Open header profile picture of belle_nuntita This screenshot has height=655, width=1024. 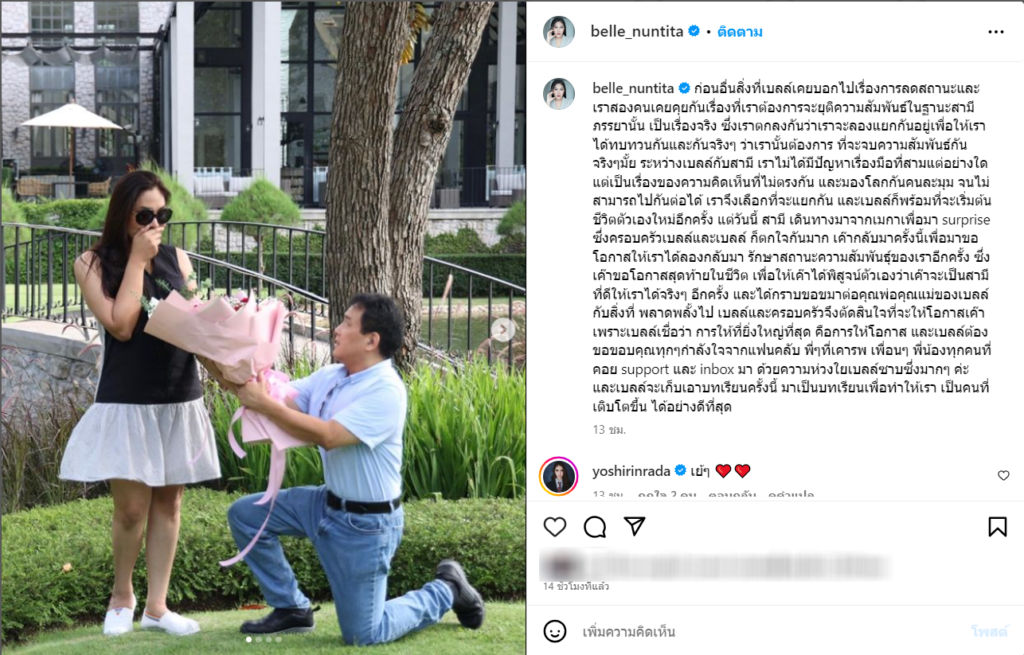pyautogui.click(x=559, y=32)
